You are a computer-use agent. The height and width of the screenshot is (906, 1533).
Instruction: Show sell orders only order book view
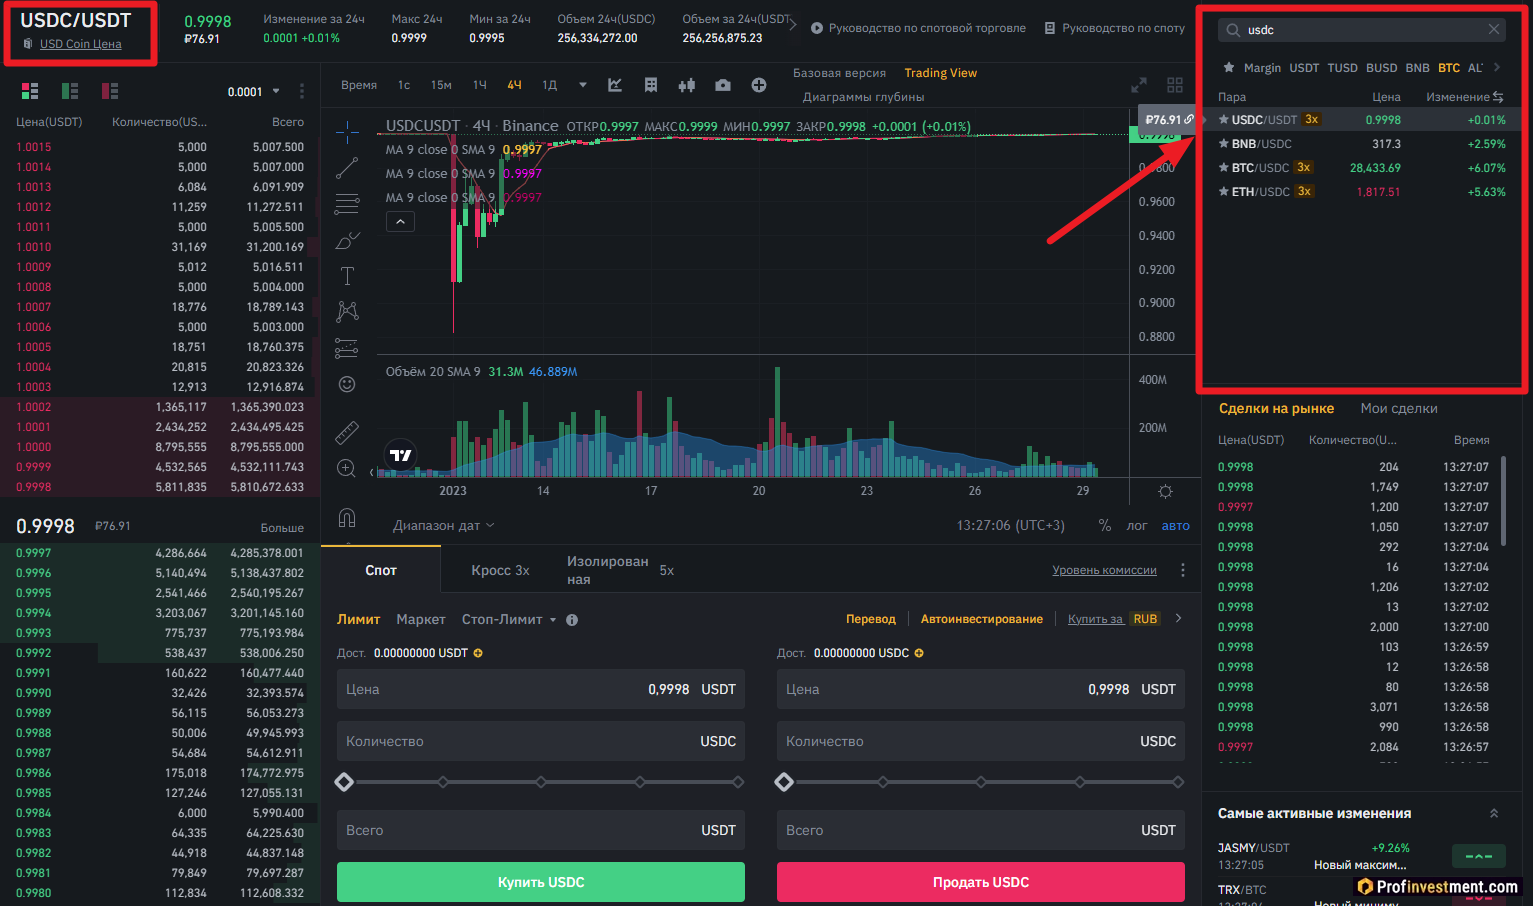coord(110,91)
